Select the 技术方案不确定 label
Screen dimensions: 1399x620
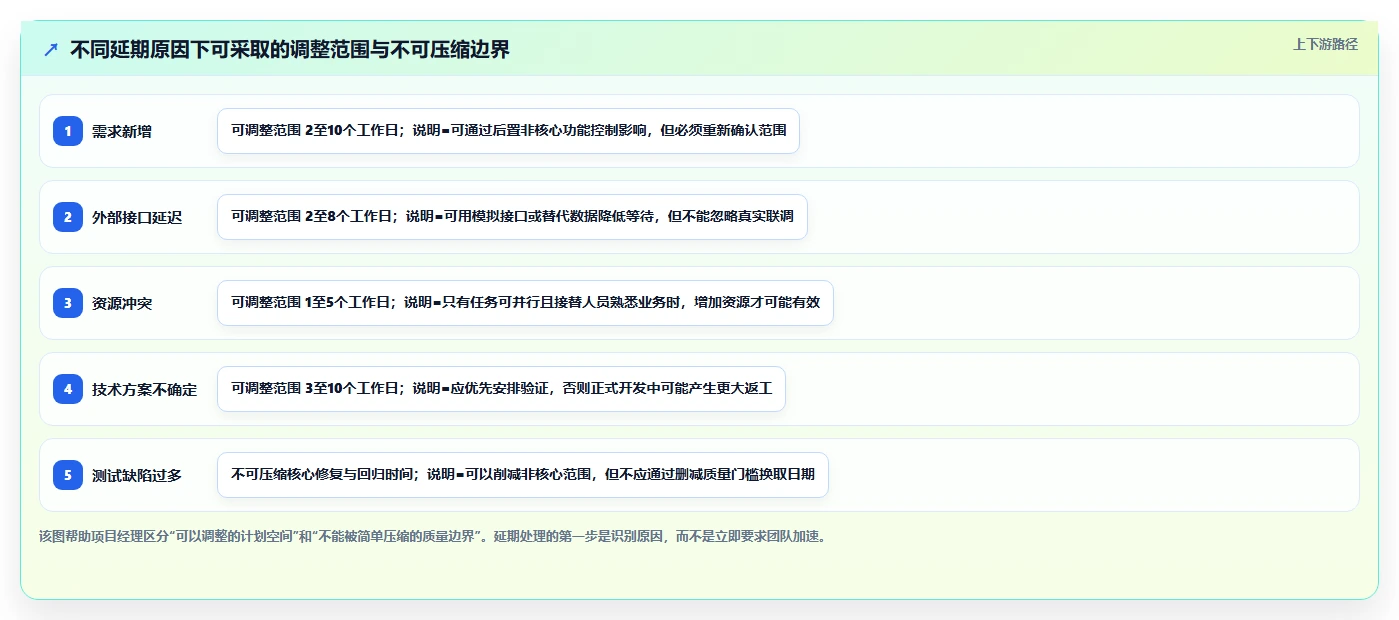tap(145, 389)
